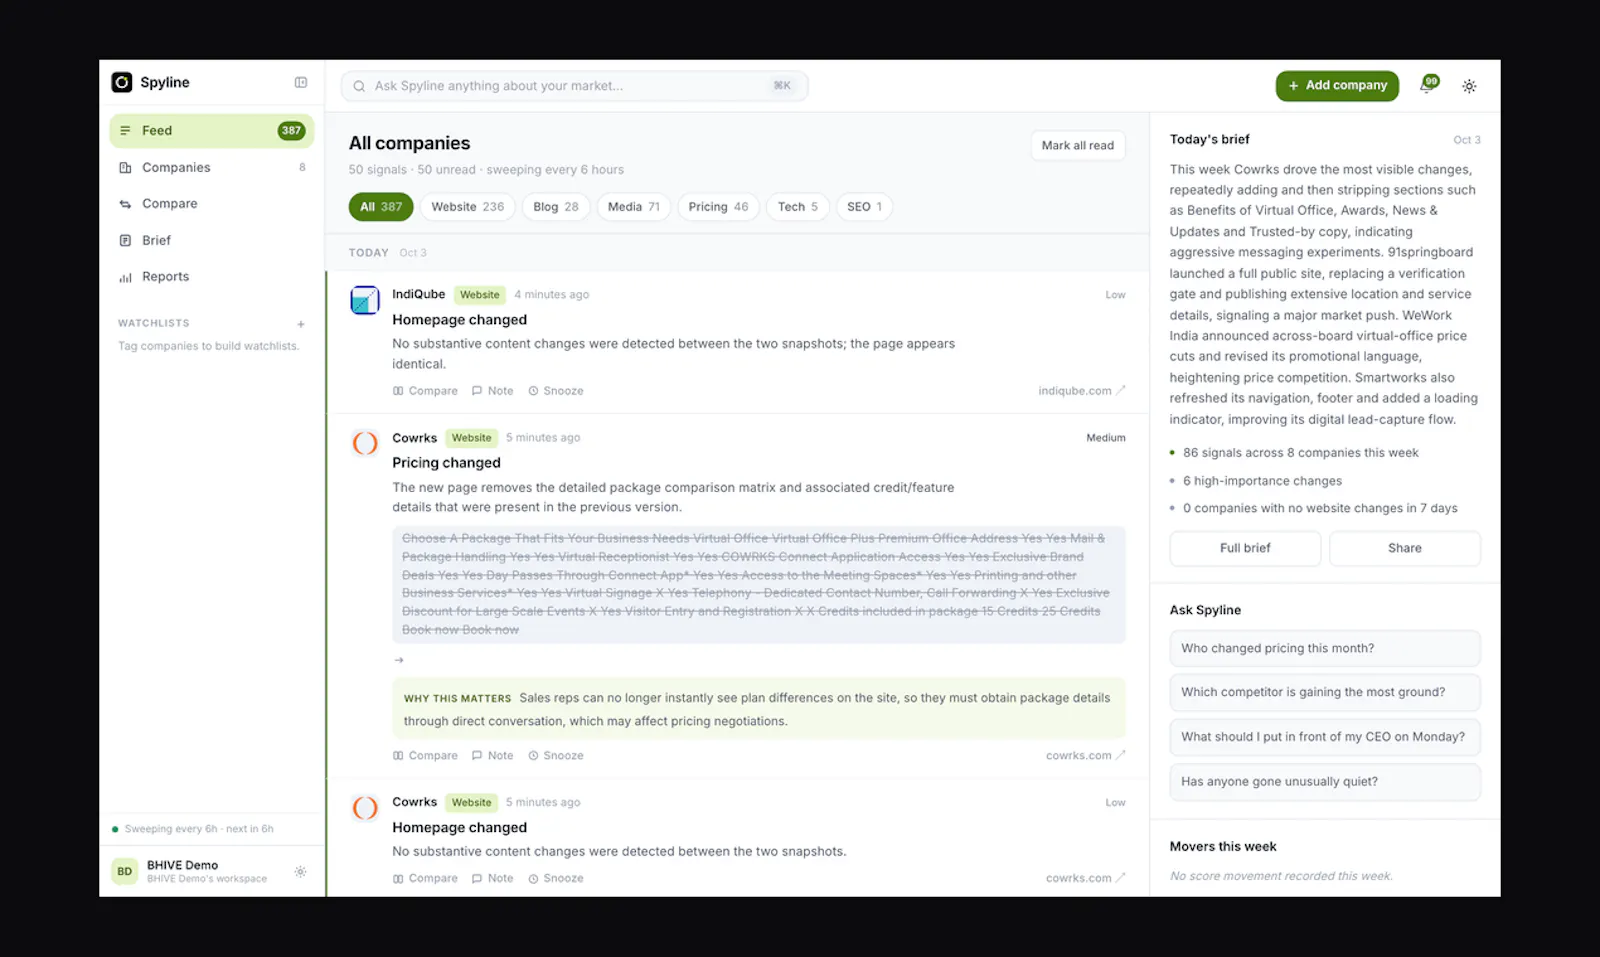Compare the IndiQube Homepage changed signal
This screenshot has height=957, width=1600.
pyautogui.click(x=425, y=391)
